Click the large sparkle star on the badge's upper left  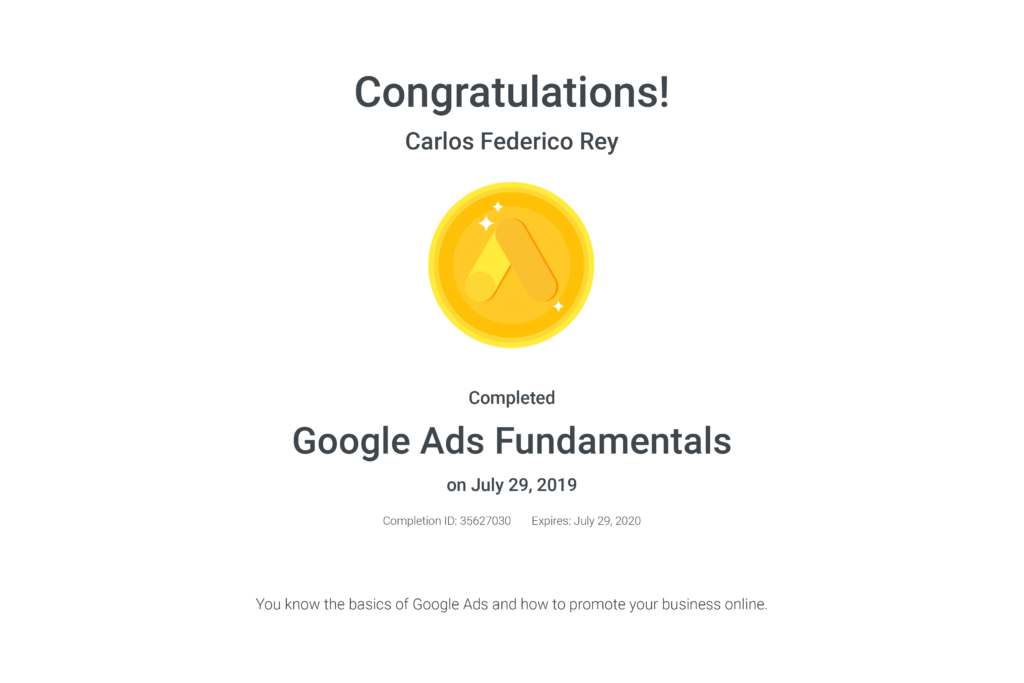coord(487,223)
